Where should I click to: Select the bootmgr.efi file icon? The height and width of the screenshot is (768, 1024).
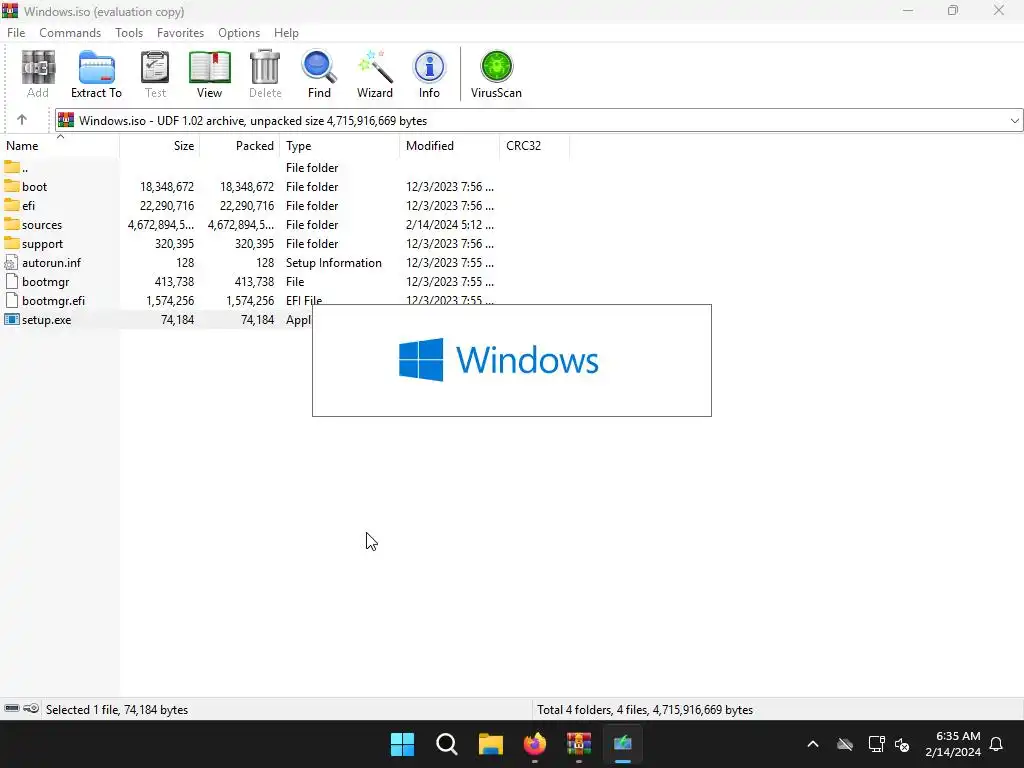pyautogui.click(x=12, y=300)
